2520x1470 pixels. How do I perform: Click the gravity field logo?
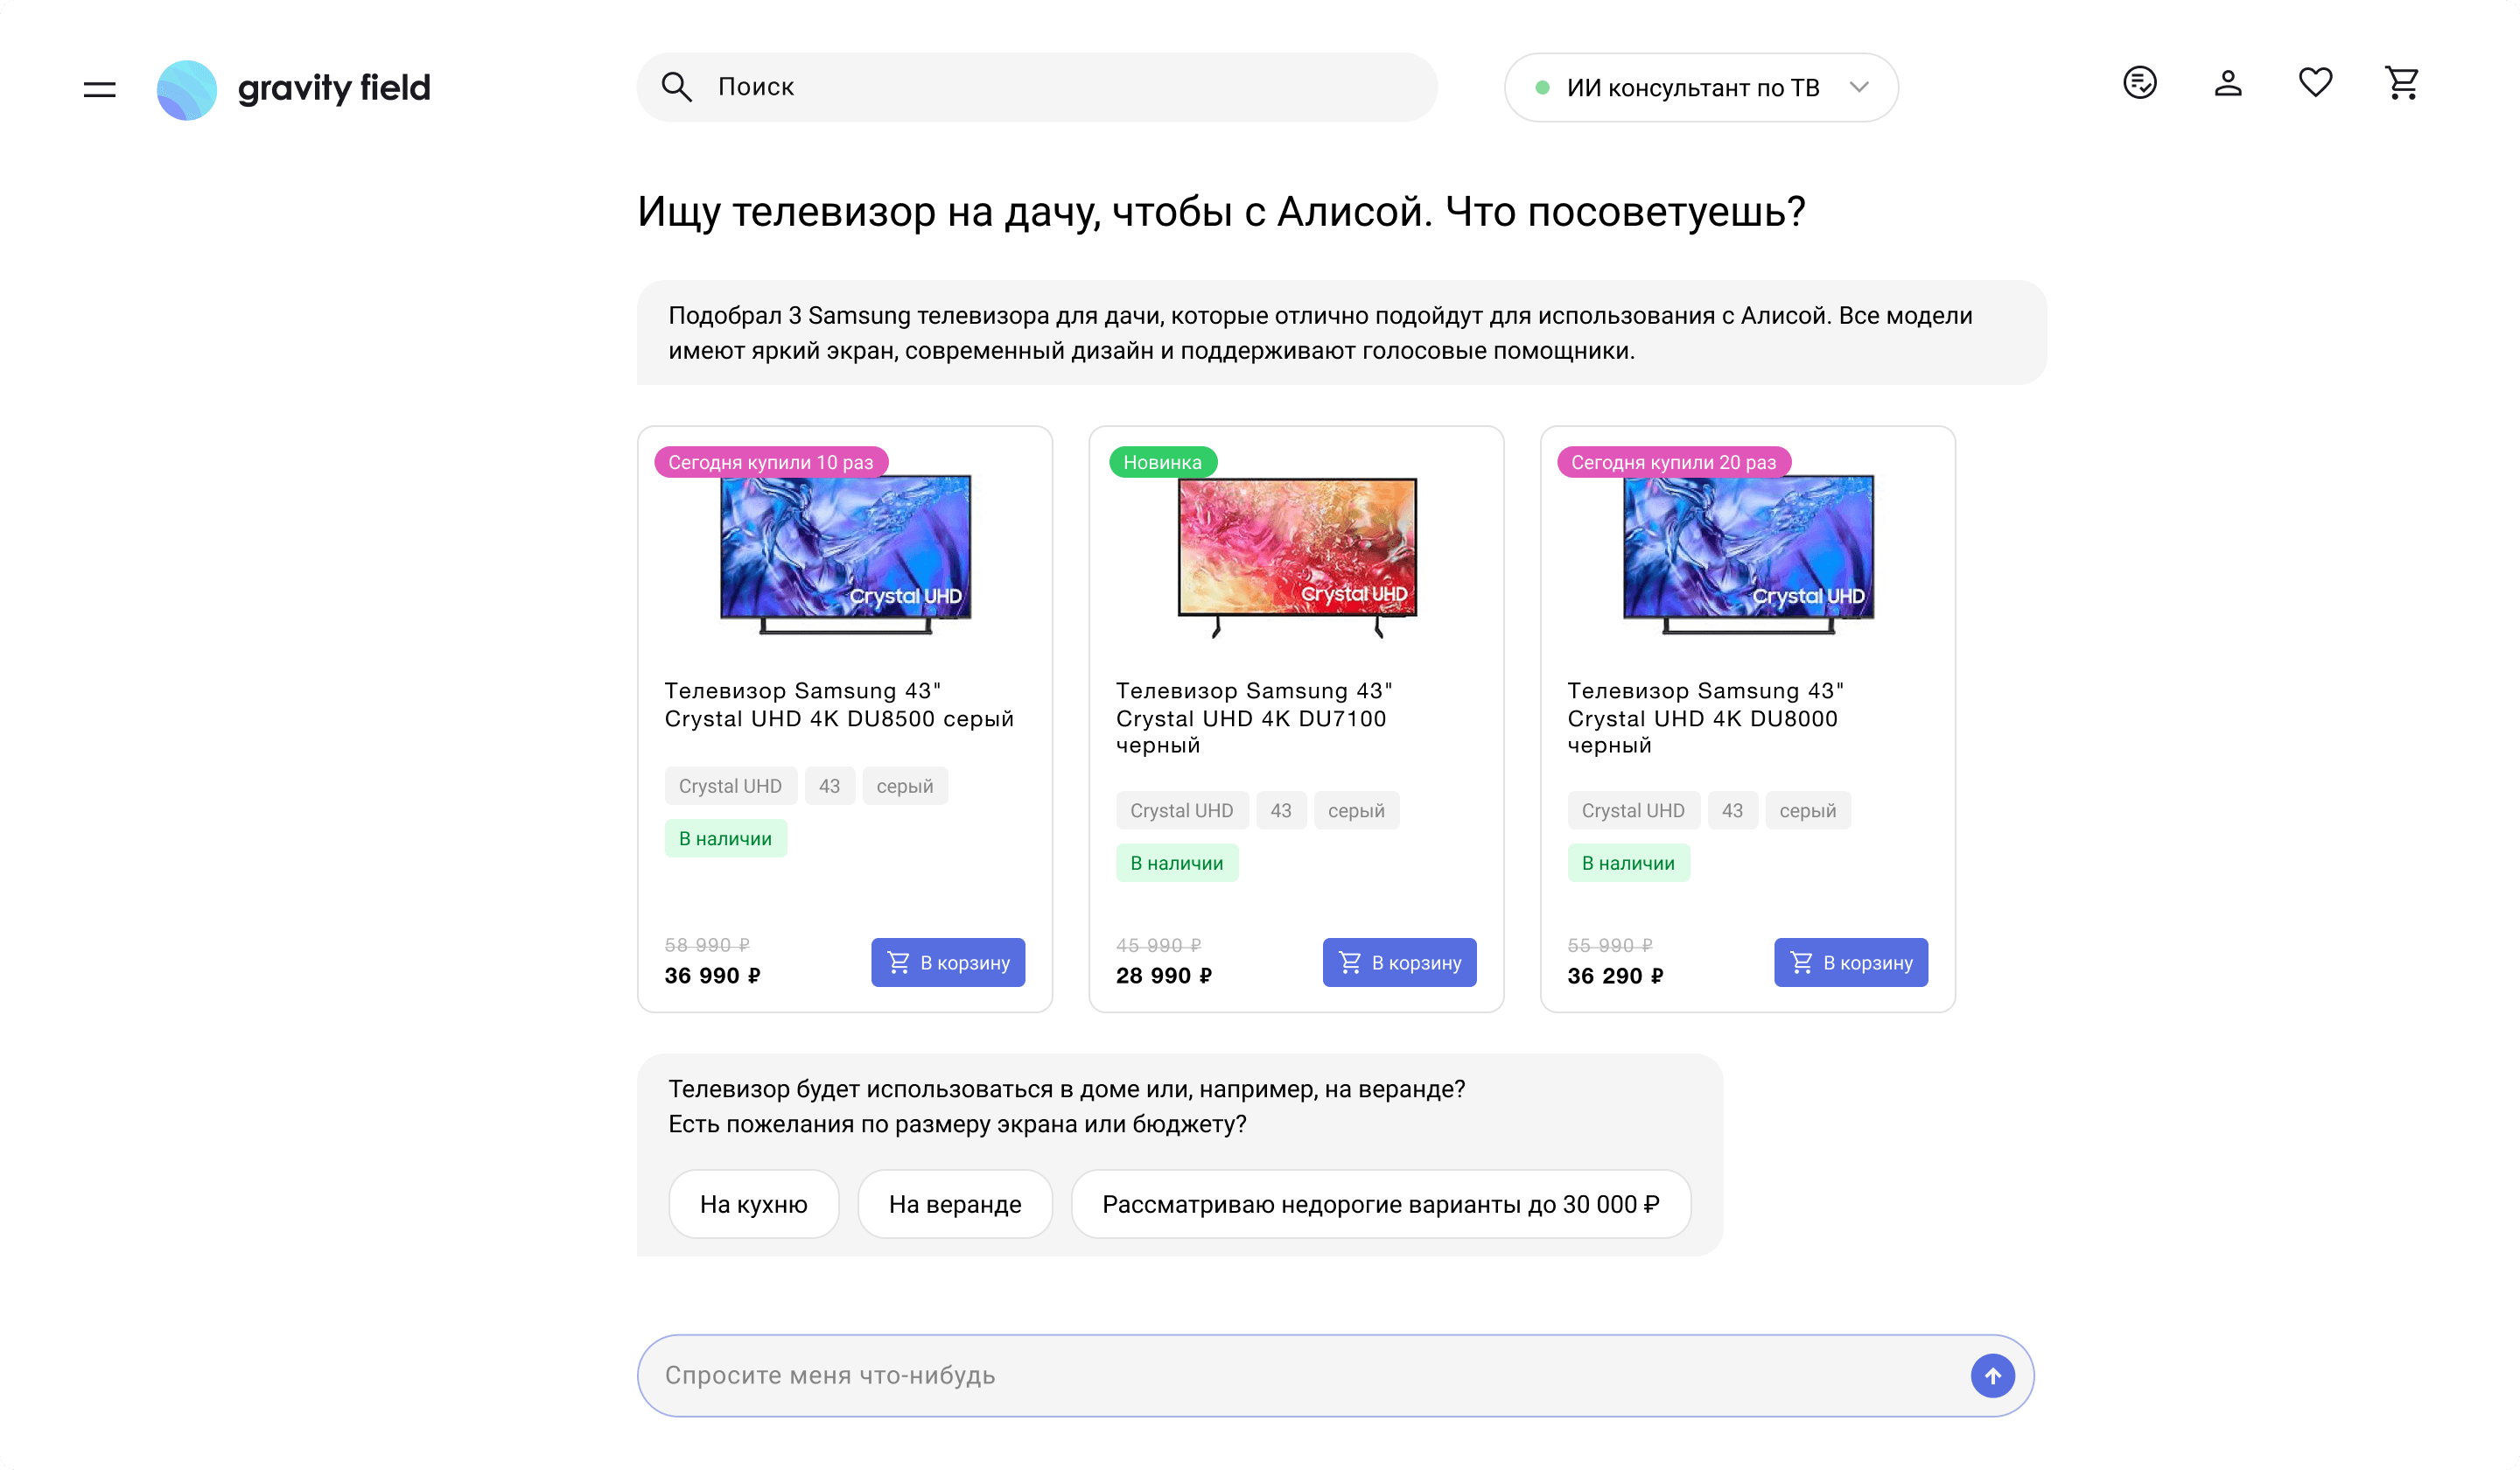tap(293, 89)
